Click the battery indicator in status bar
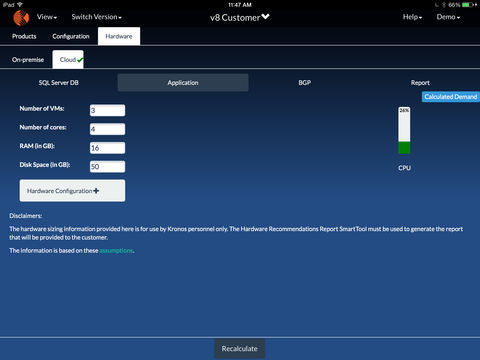480x360 pixels. coord(470,5)
